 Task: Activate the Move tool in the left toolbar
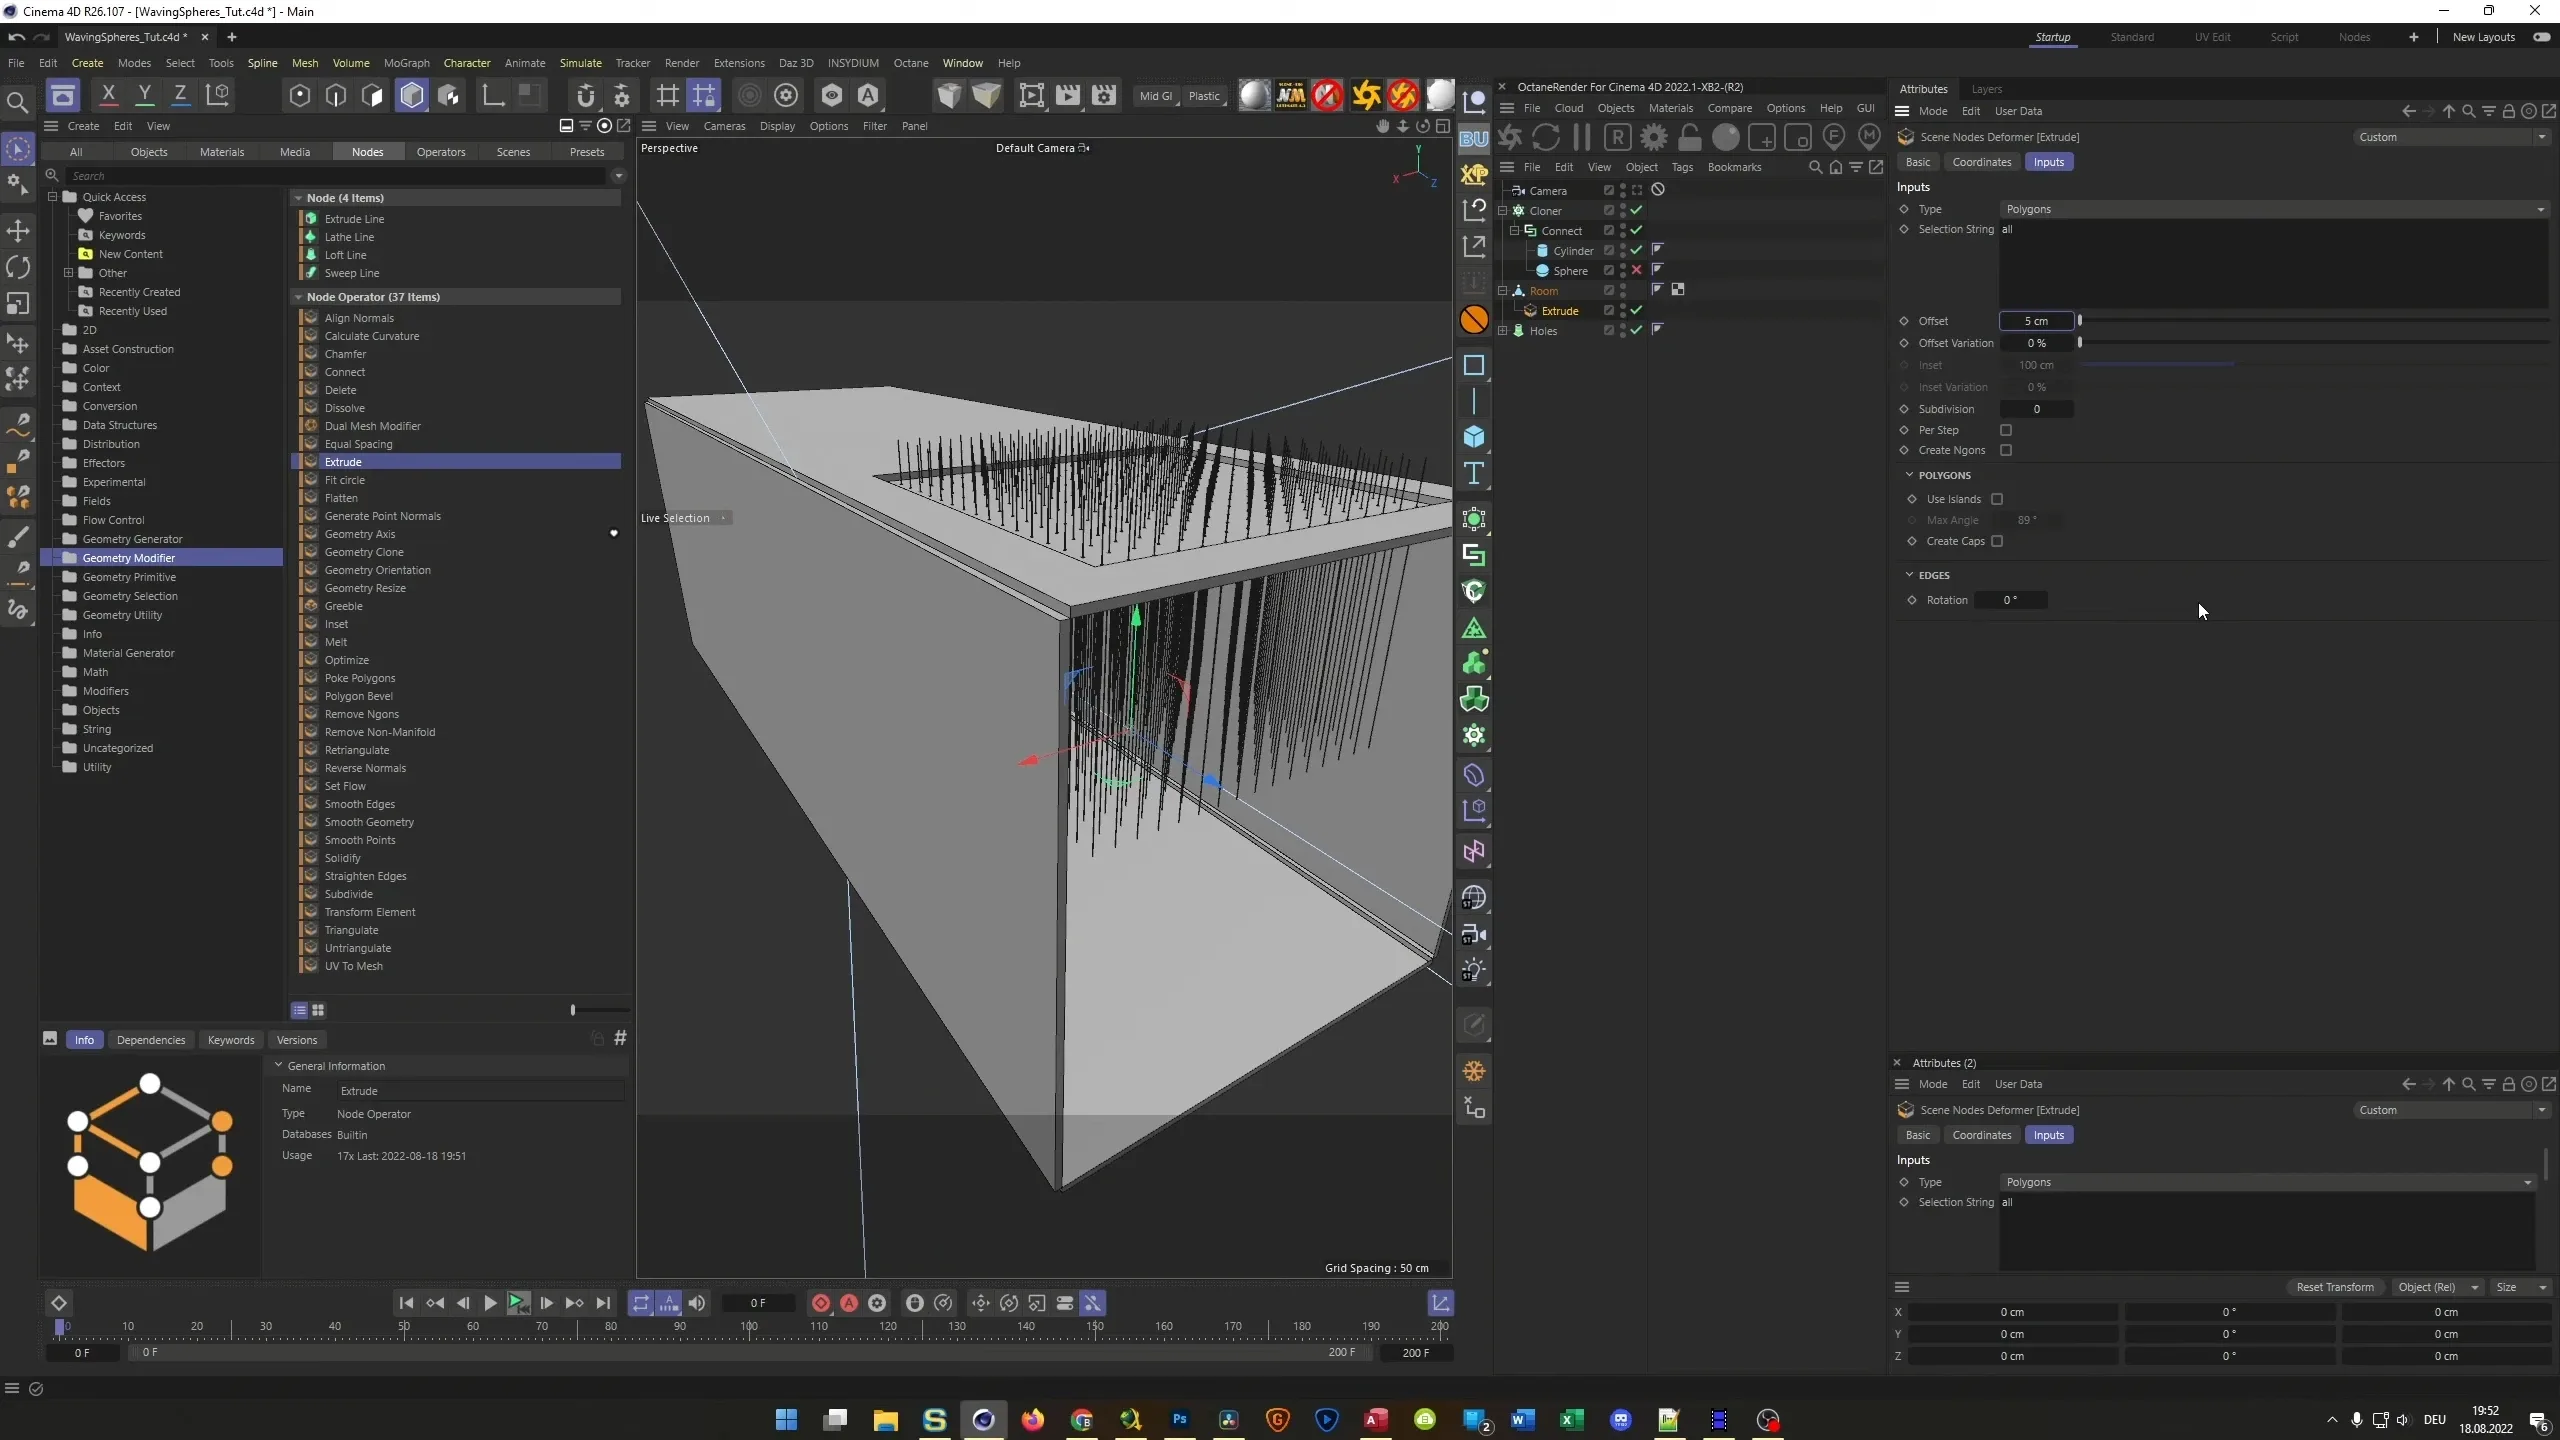point(18,230)
